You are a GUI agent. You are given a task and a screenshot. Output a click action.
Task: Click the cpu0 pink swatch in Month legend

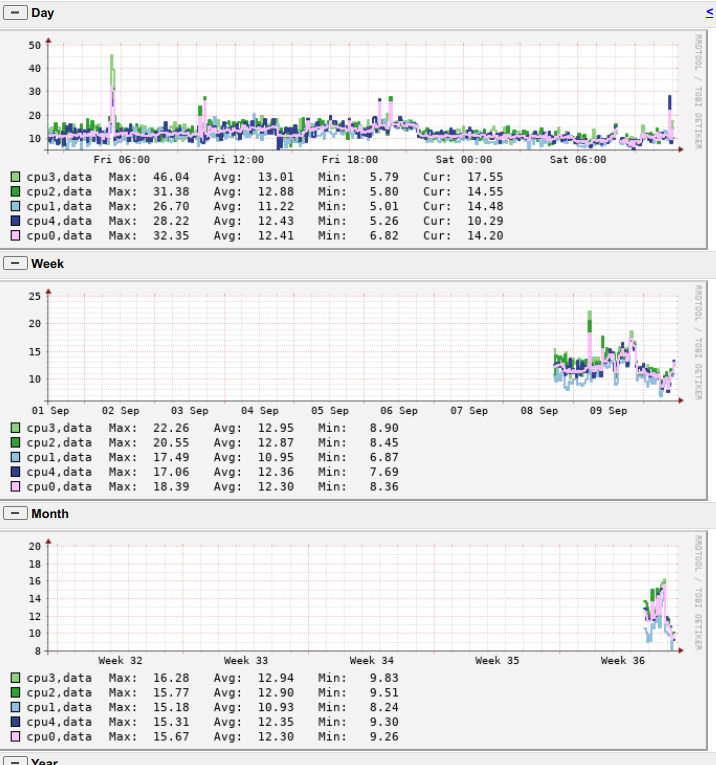click(15, 737)
